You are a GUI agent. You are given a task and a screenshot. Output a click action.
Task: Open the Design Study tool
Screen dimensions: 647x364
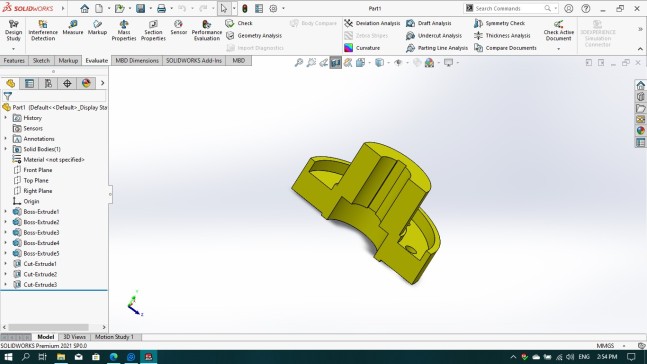(13, 31)
